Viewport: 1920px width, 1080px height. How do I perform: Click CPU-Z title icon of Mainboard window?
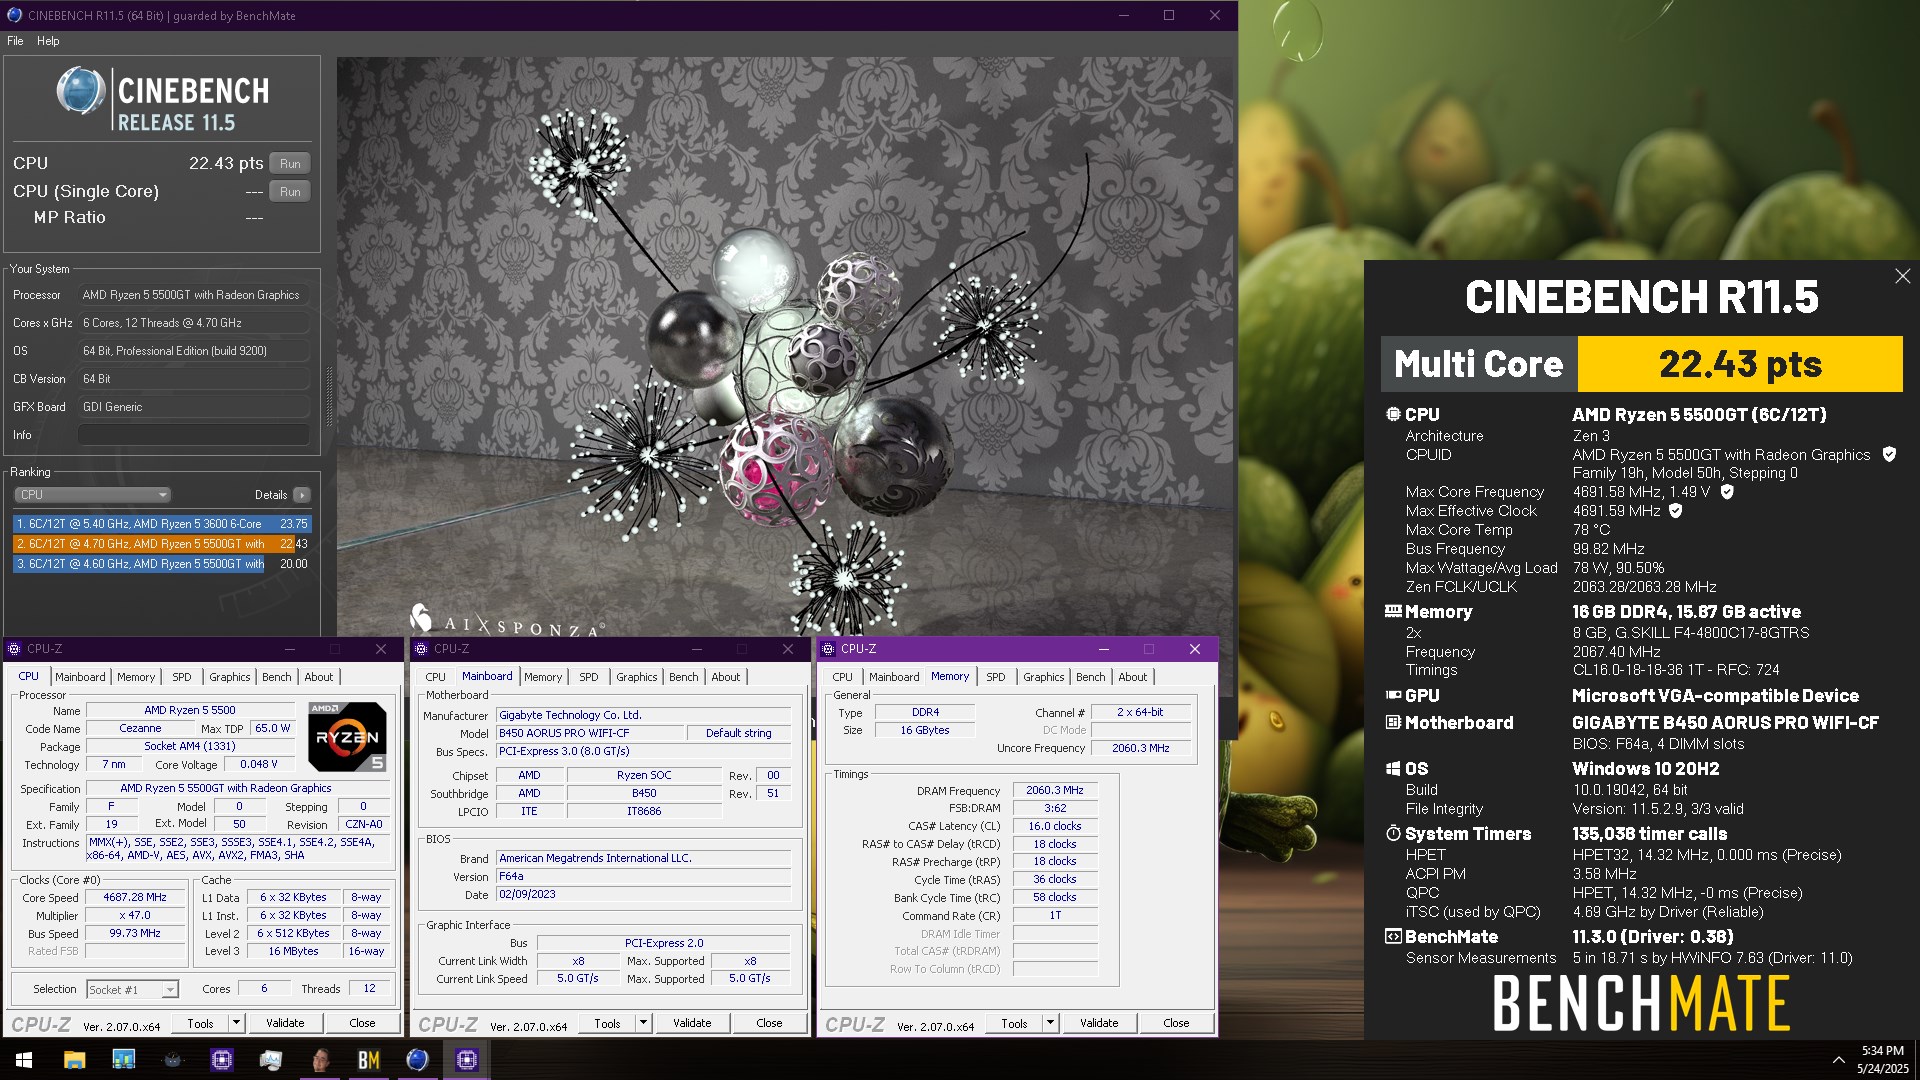click(x=421, y=649)
